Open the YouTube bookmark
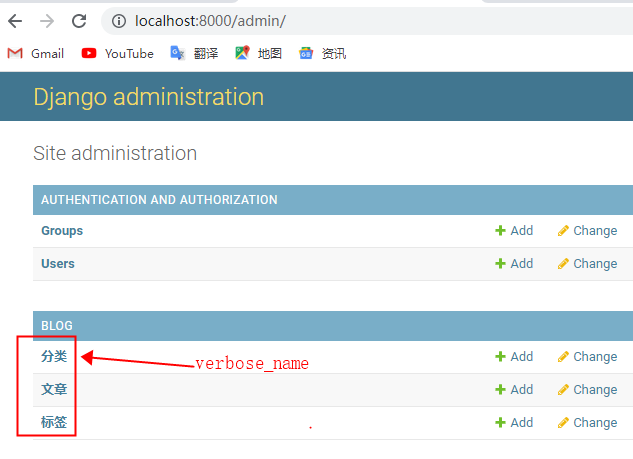Viewport: 633px width, 459px height. click(117, 53)
